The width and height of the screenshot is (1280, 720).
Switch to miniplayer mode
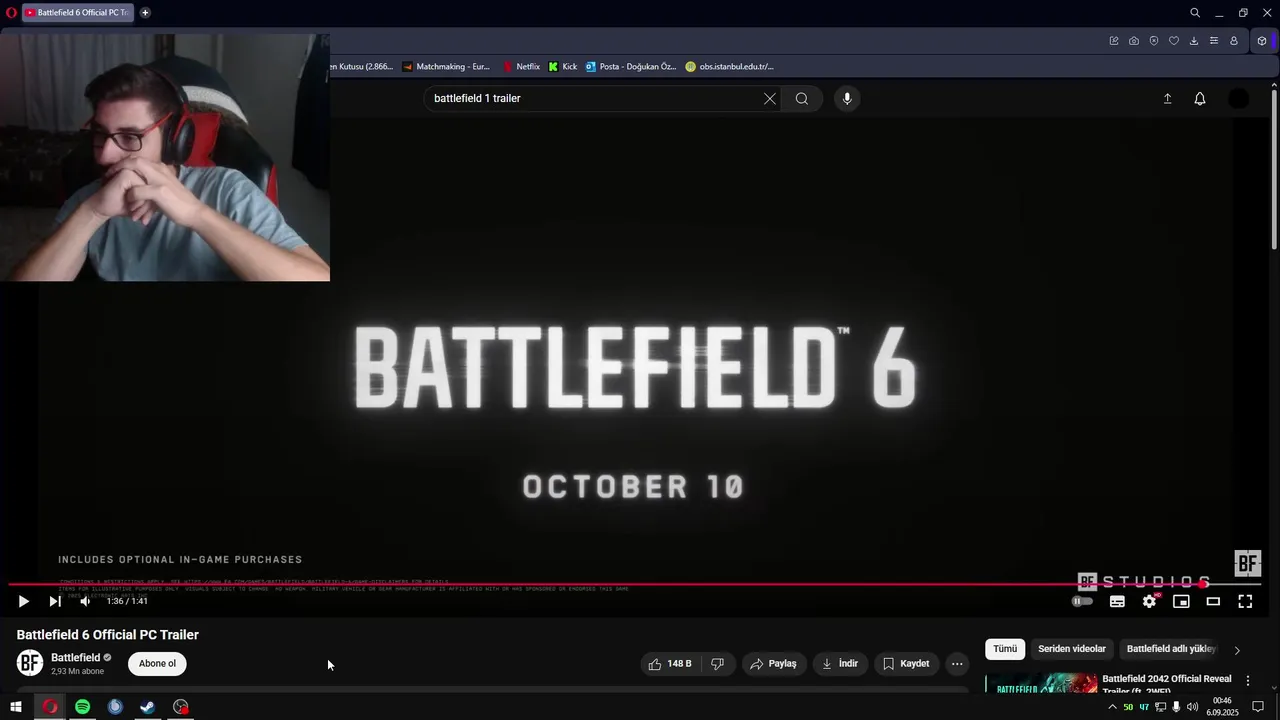tap(1181, 601)
